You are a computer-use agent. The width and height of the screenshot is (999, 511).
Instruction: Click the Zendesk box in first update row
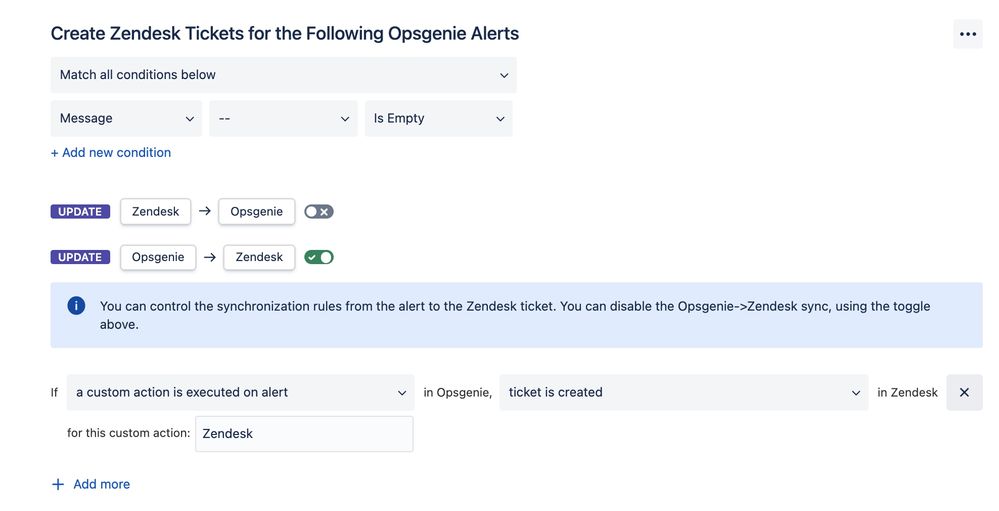(x=155, y=212)
